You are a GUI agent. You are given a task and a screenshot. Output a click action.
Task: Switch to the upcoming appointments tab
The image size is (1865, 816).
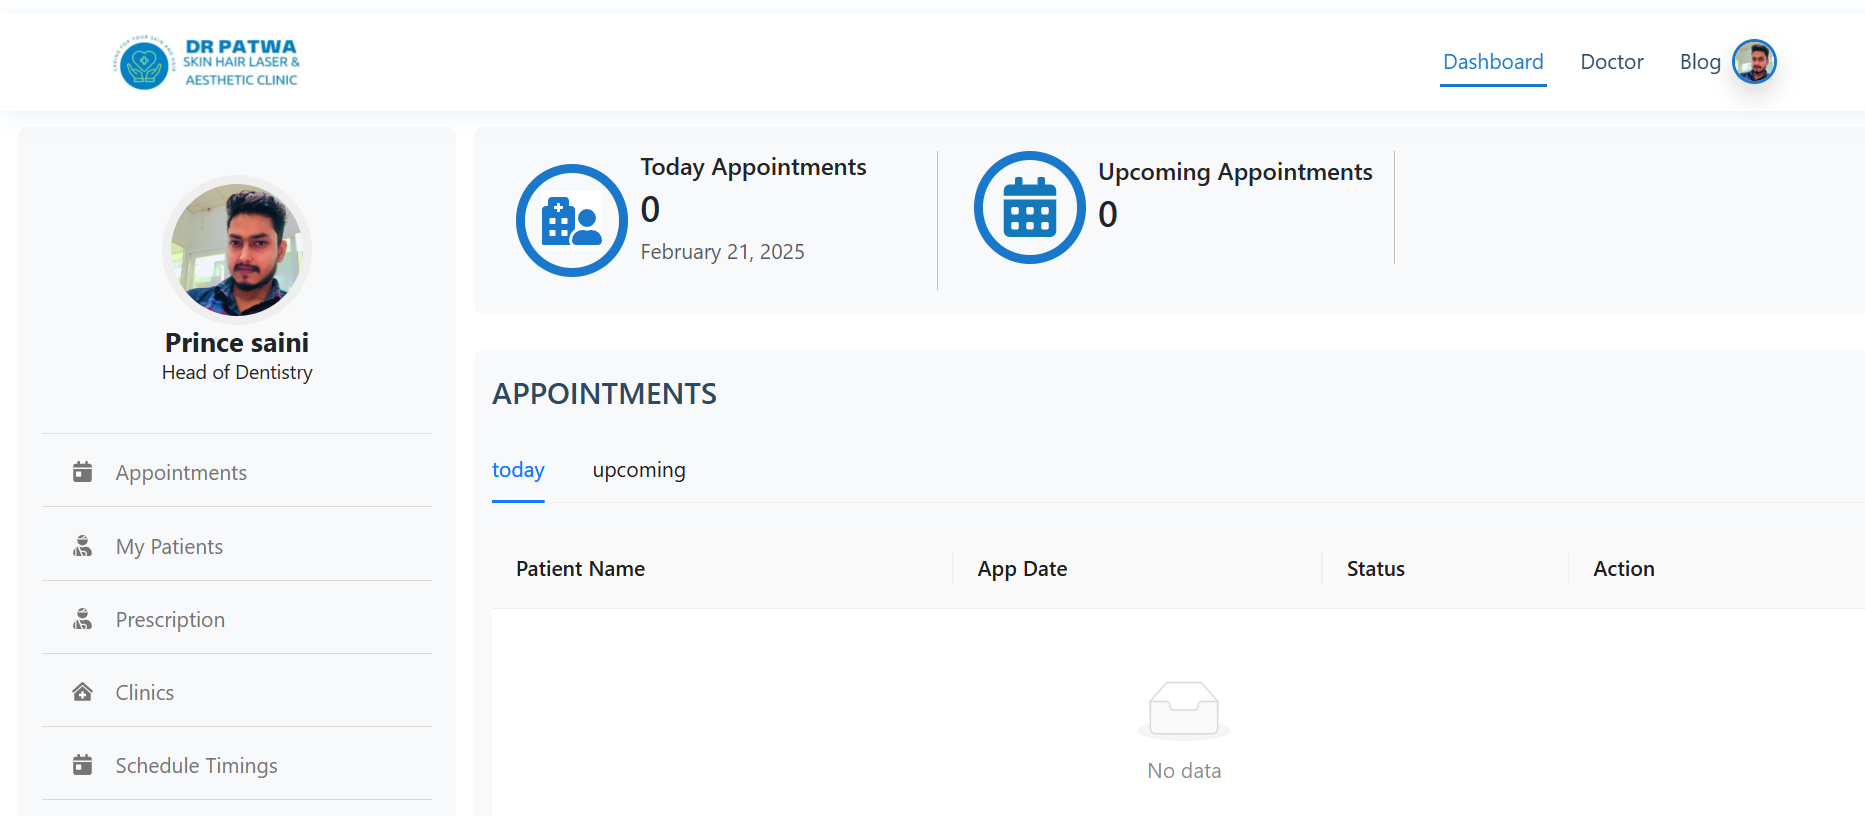click(639, 470)
